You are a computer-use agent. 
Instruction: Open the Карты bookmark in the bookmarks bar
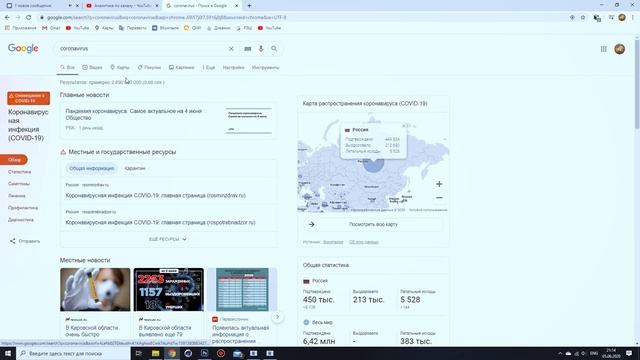pos(104,28)
